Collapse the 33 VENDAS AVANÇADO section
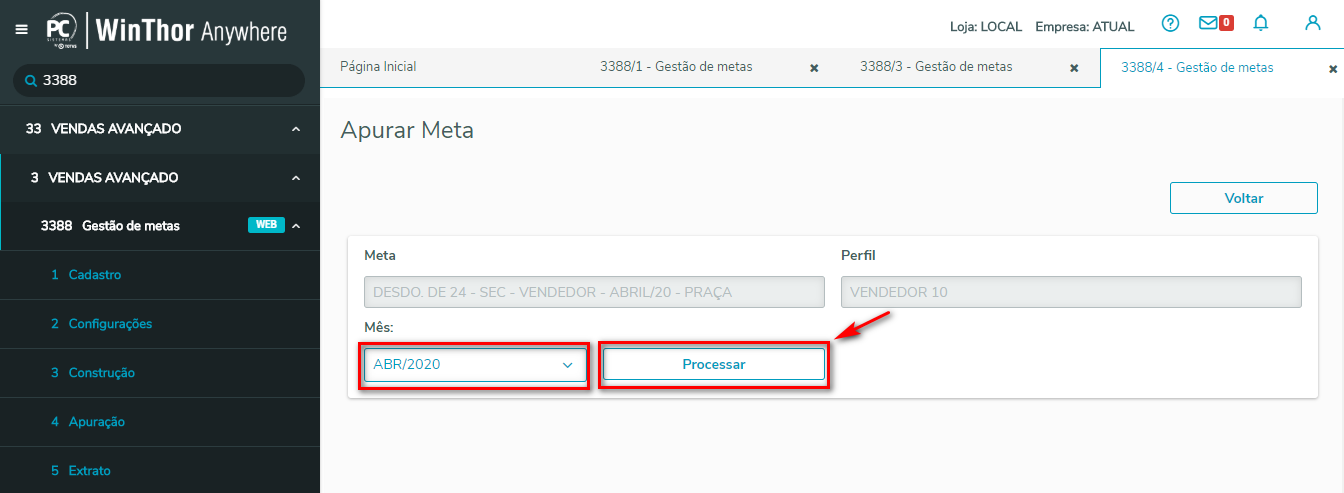 (x=296, y=129)
